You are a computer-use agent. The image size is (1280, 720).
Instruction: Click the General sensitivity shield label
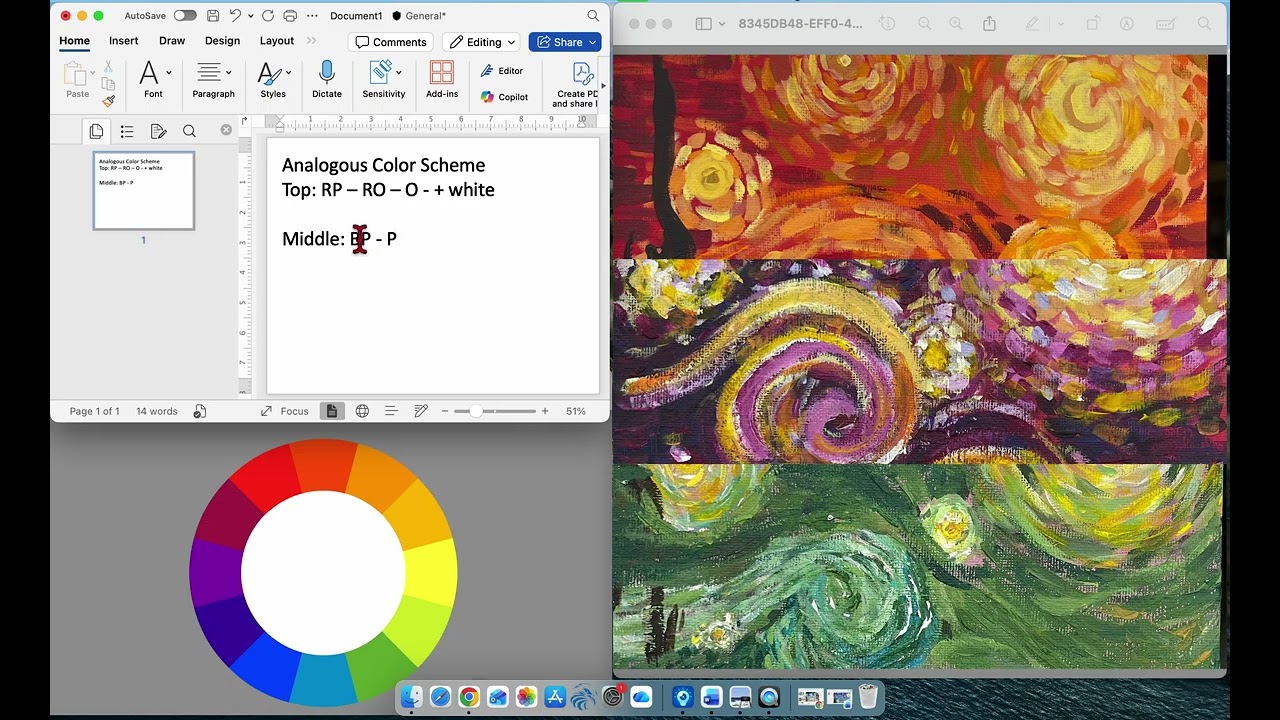click(420, 16)
